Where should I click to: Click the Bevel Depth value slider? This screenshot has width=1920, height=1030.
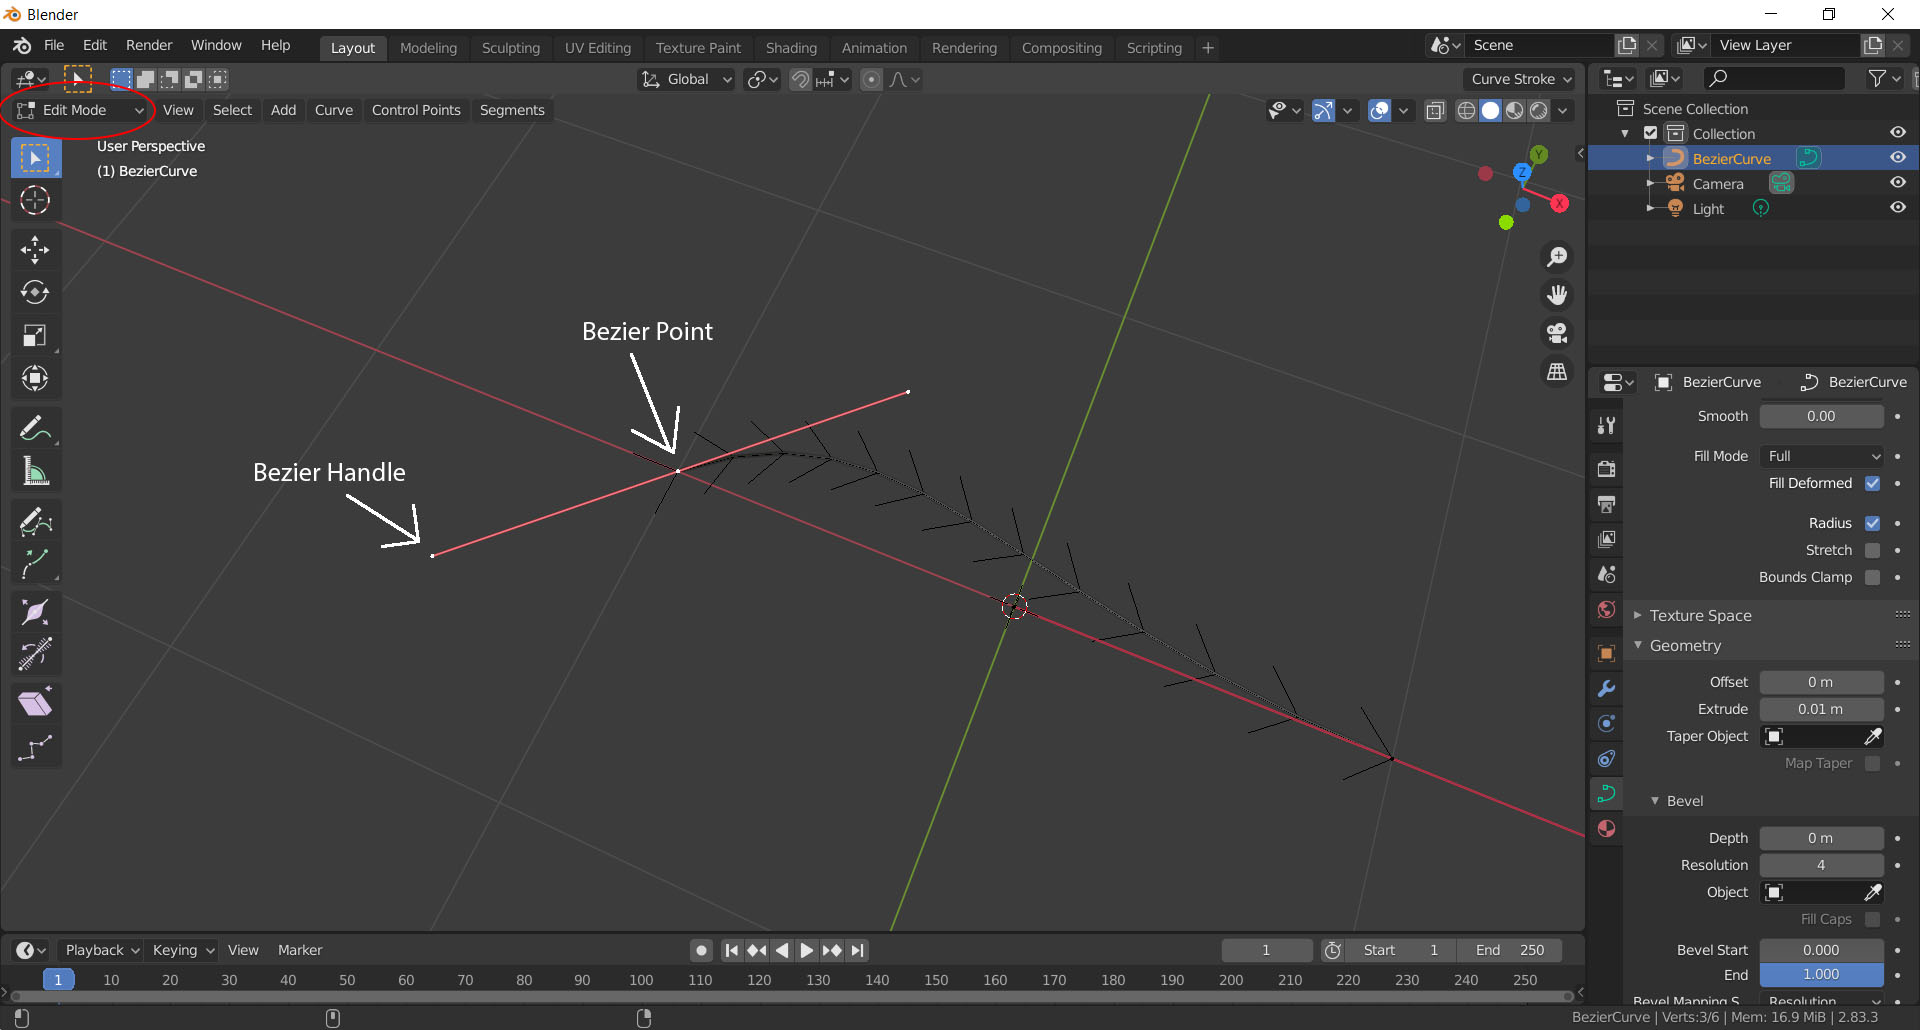click(x=1821, y=838)
